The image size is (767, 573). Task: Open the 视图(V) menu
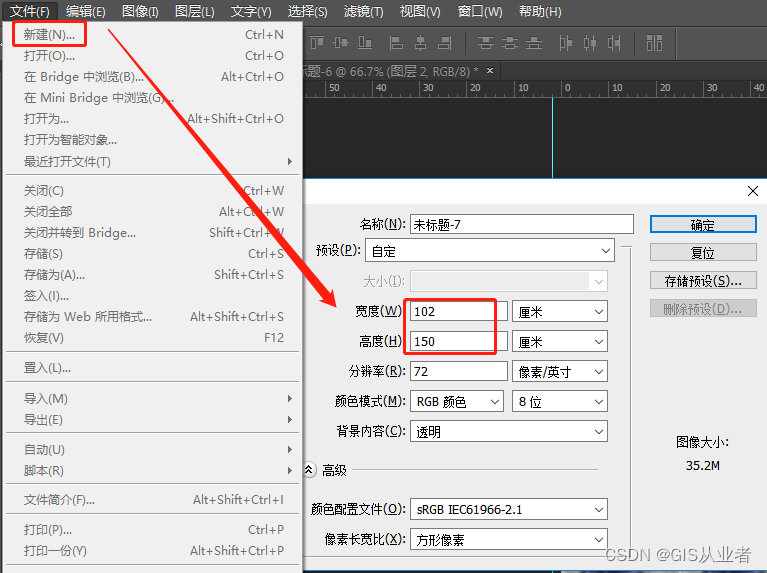click(x=420, y=11)
